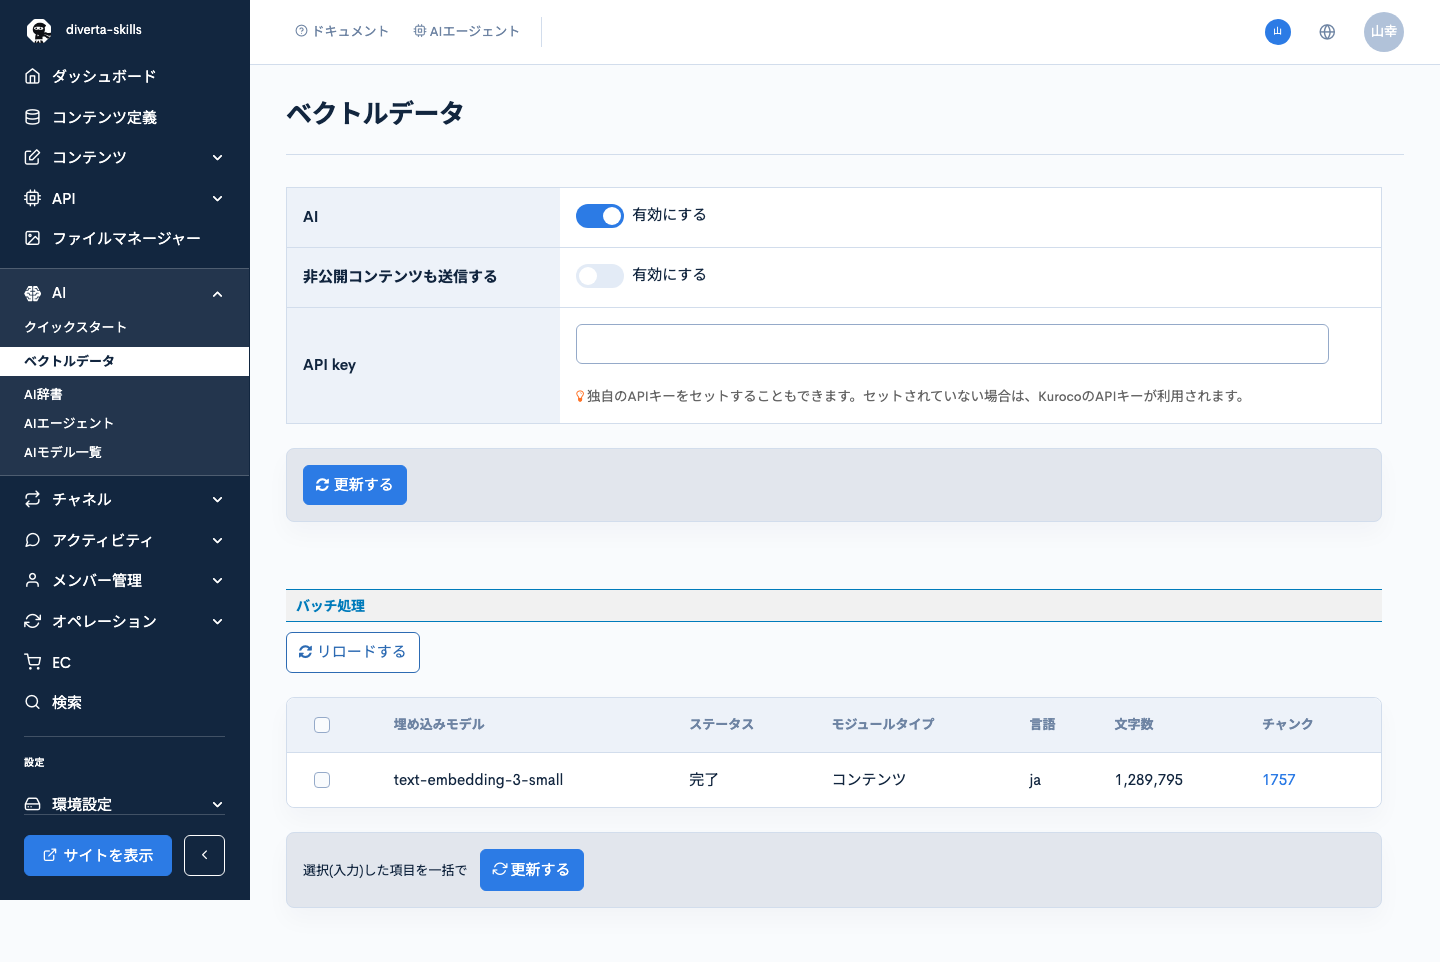1440x962 pixels.
Task: Click the オペレーション refresh icon
Action: coord(33,621)
